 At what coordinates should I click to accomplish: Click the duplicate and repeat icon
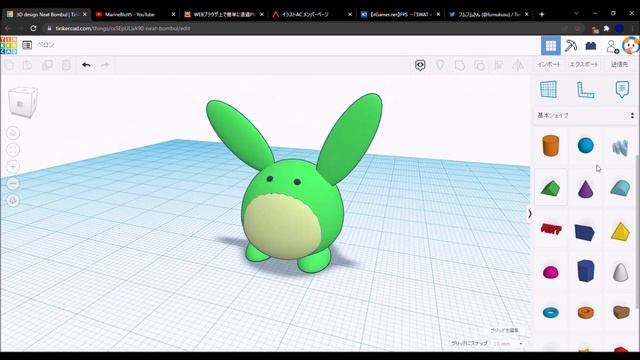point(47,65)
